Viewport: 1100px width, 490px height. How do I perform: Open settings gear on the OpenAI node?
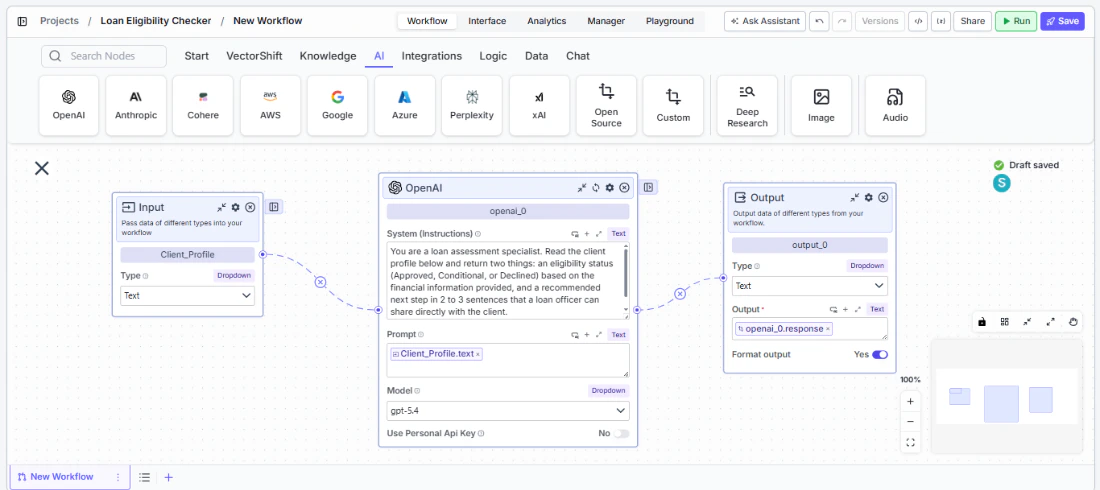610,187
